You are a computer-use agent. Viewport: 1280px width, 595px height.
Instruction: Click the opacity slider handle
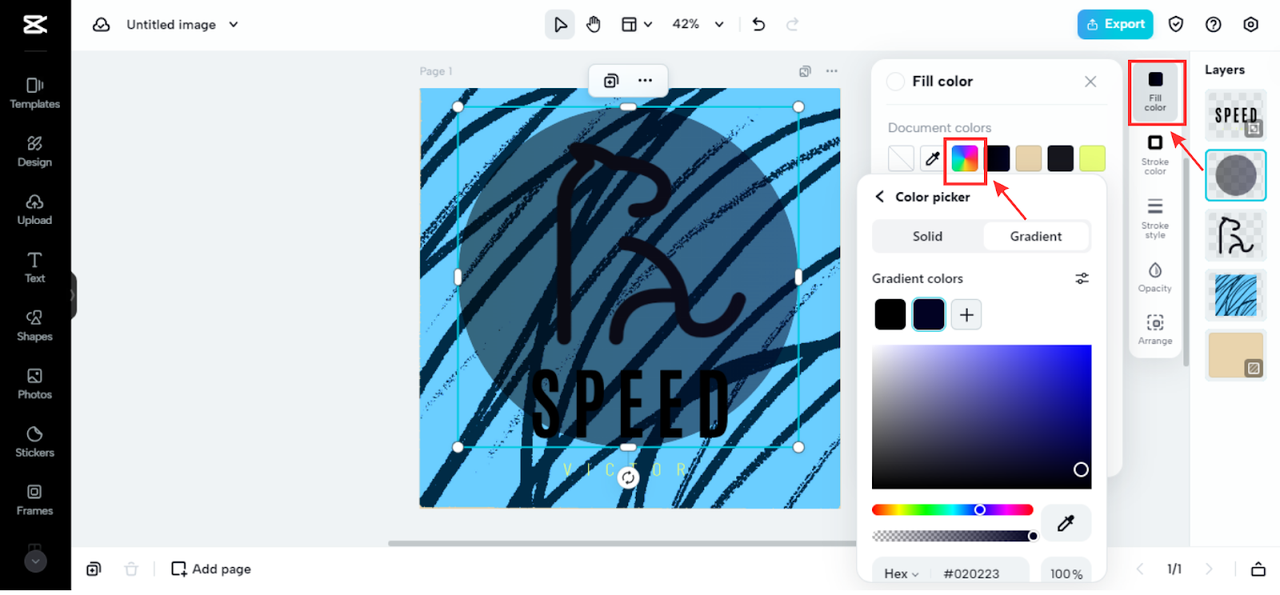click(x=1033, y=536)
